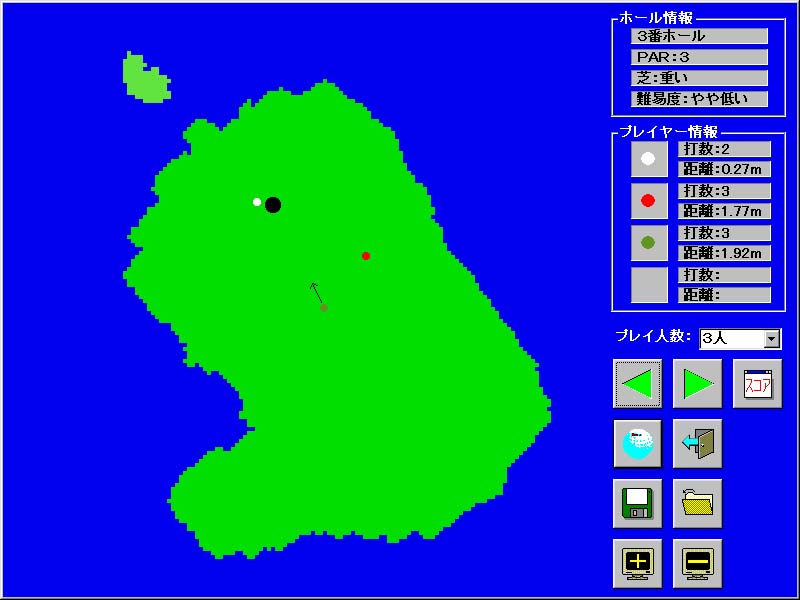800x600 pixels.
Task: Open the score card (スコア) window
Action: tap(757, 383)
